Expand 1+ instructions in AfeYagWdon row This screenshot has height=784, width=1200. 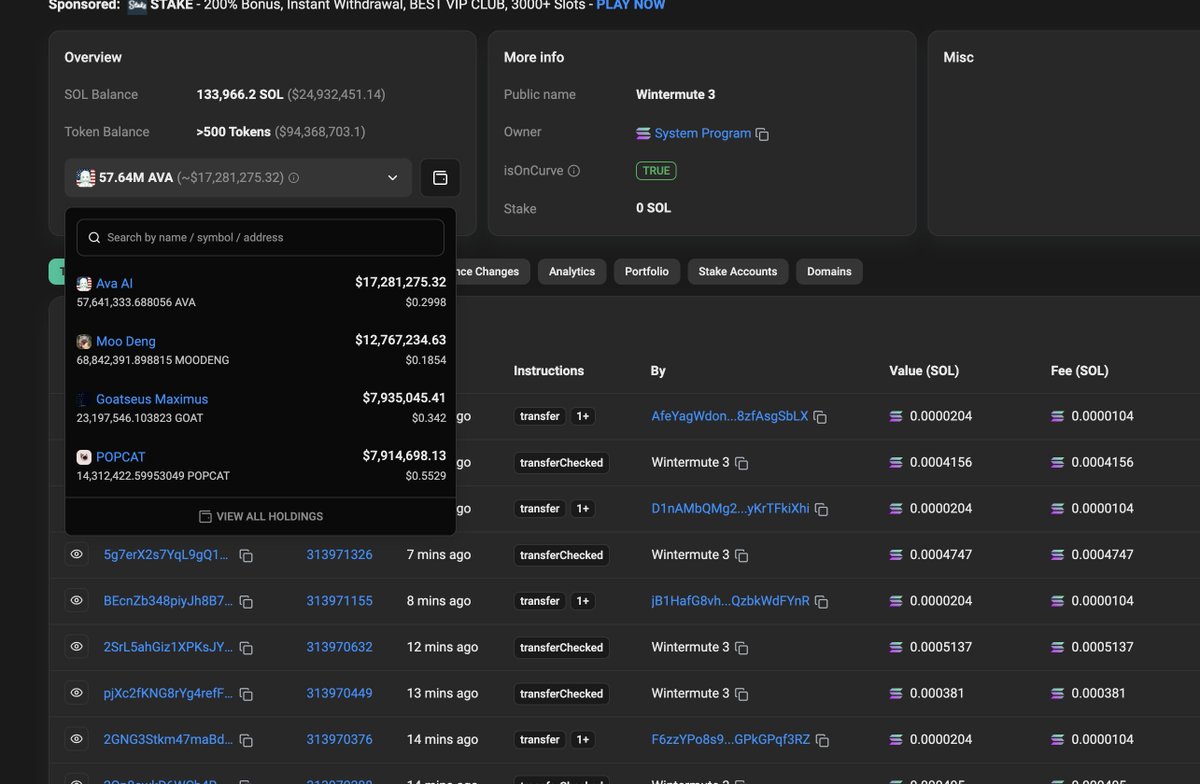(582, 416)
